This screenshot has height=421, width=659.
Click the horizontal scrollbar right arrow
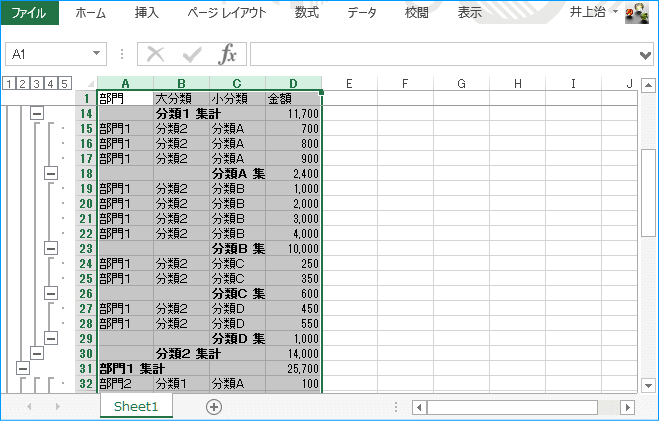(627, 407)
